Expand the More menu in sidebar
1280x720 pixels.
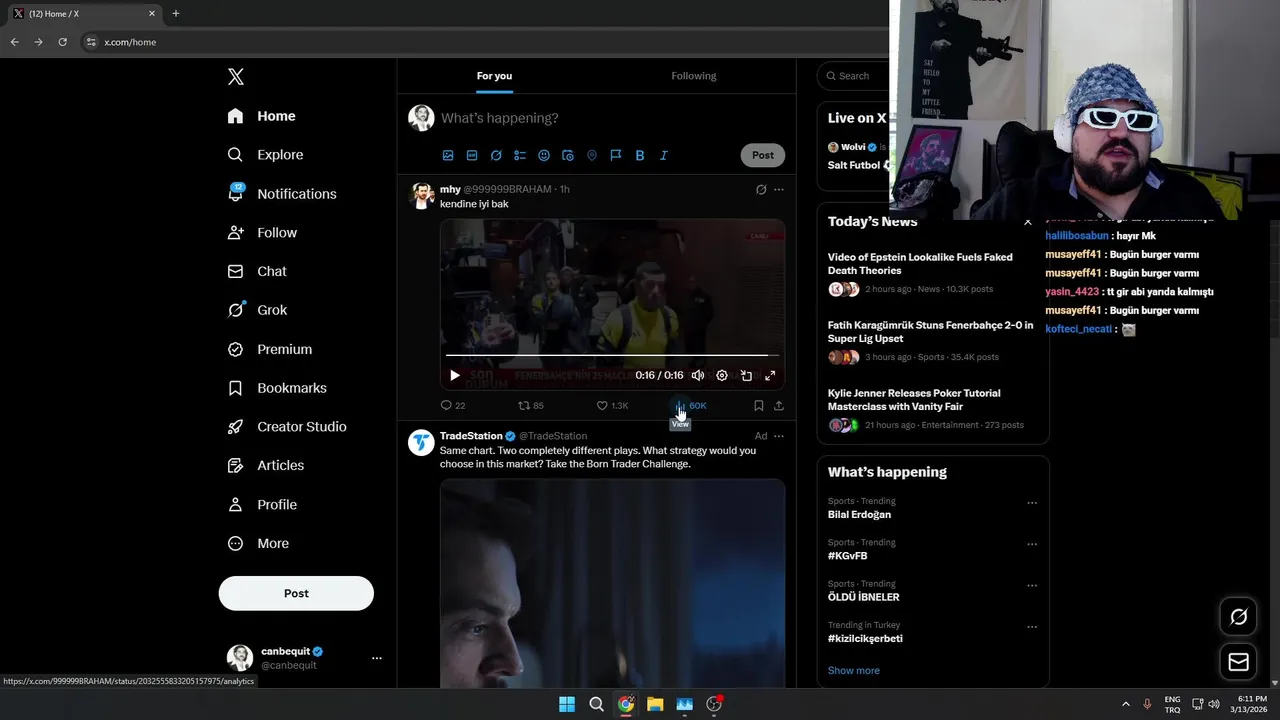click(x=258, y=543)
